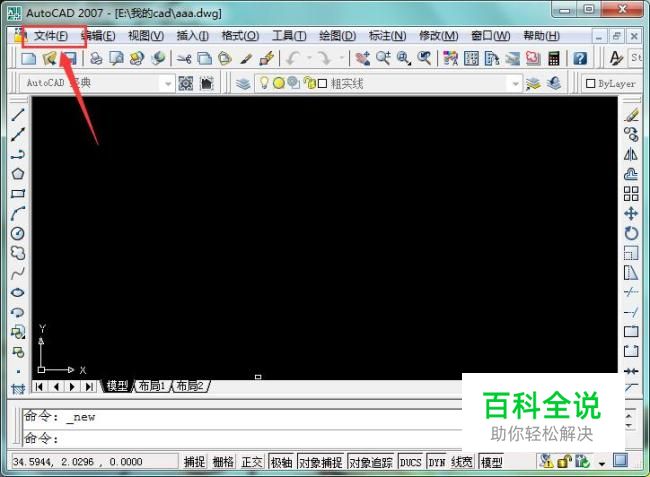Image resolution: width=650 pixels, height=477 pixels.
Task: Toggle 正交 ortho mode
Action: [252, 462]
